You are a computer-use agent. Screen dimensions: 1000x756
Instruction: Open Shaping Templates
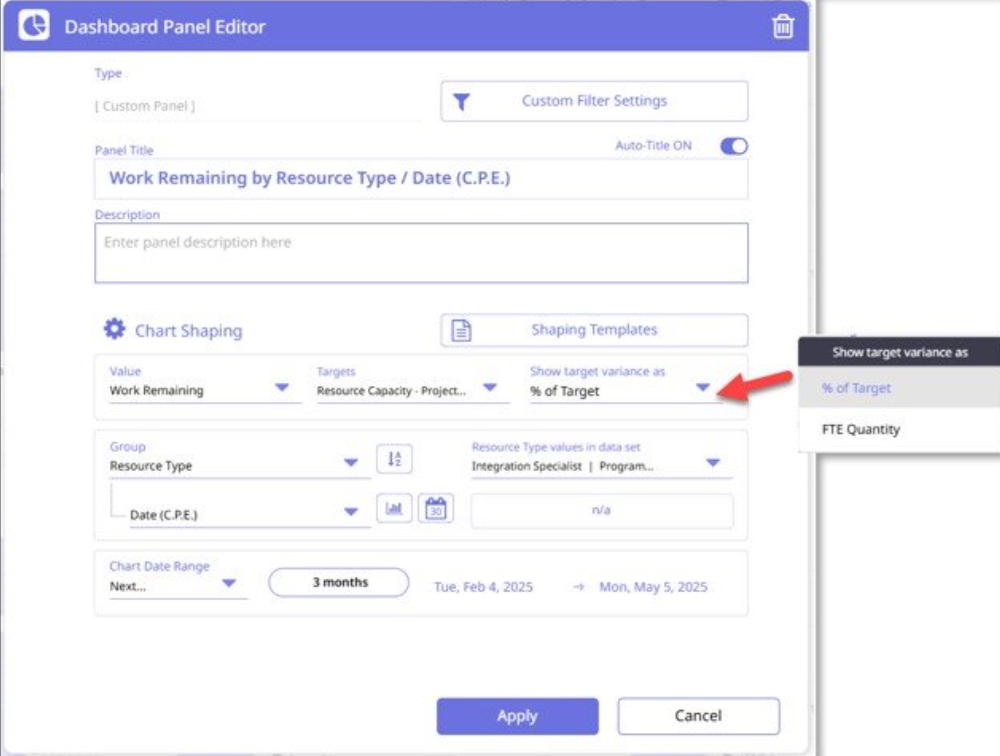coord(594,330)
